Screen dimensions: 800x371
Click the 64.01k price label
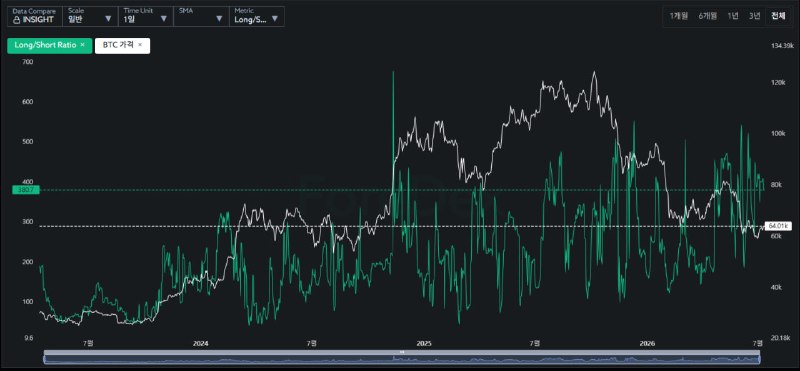coord(778,226)
